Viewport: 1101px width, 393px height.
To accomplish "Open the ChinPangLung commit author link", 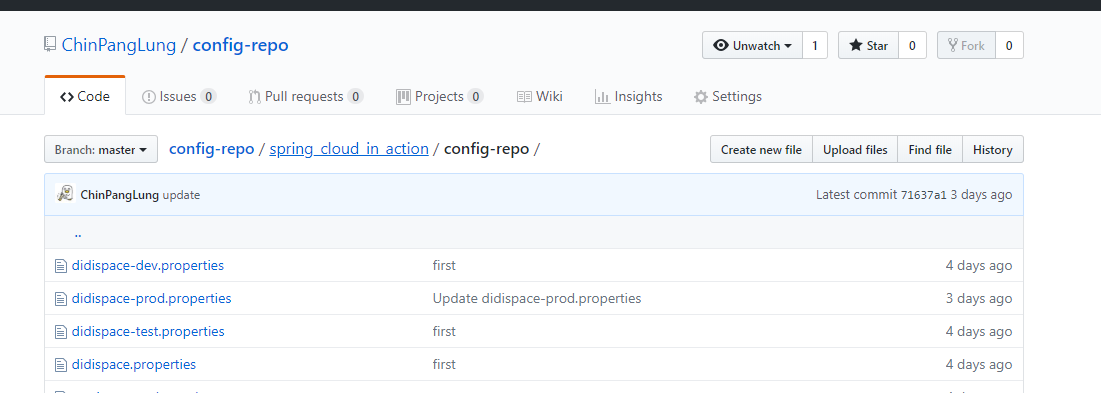I will tap(119, 195).
